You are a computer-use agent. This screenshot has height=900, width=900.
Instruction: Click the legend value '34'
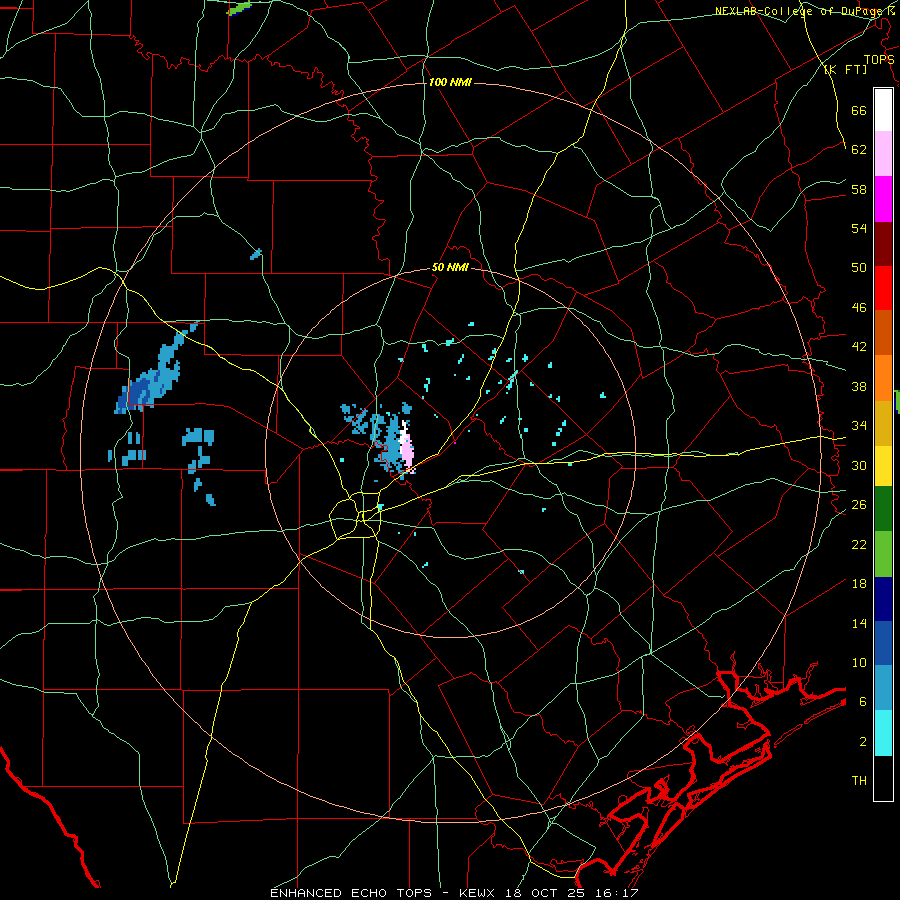tap(859, 425)
